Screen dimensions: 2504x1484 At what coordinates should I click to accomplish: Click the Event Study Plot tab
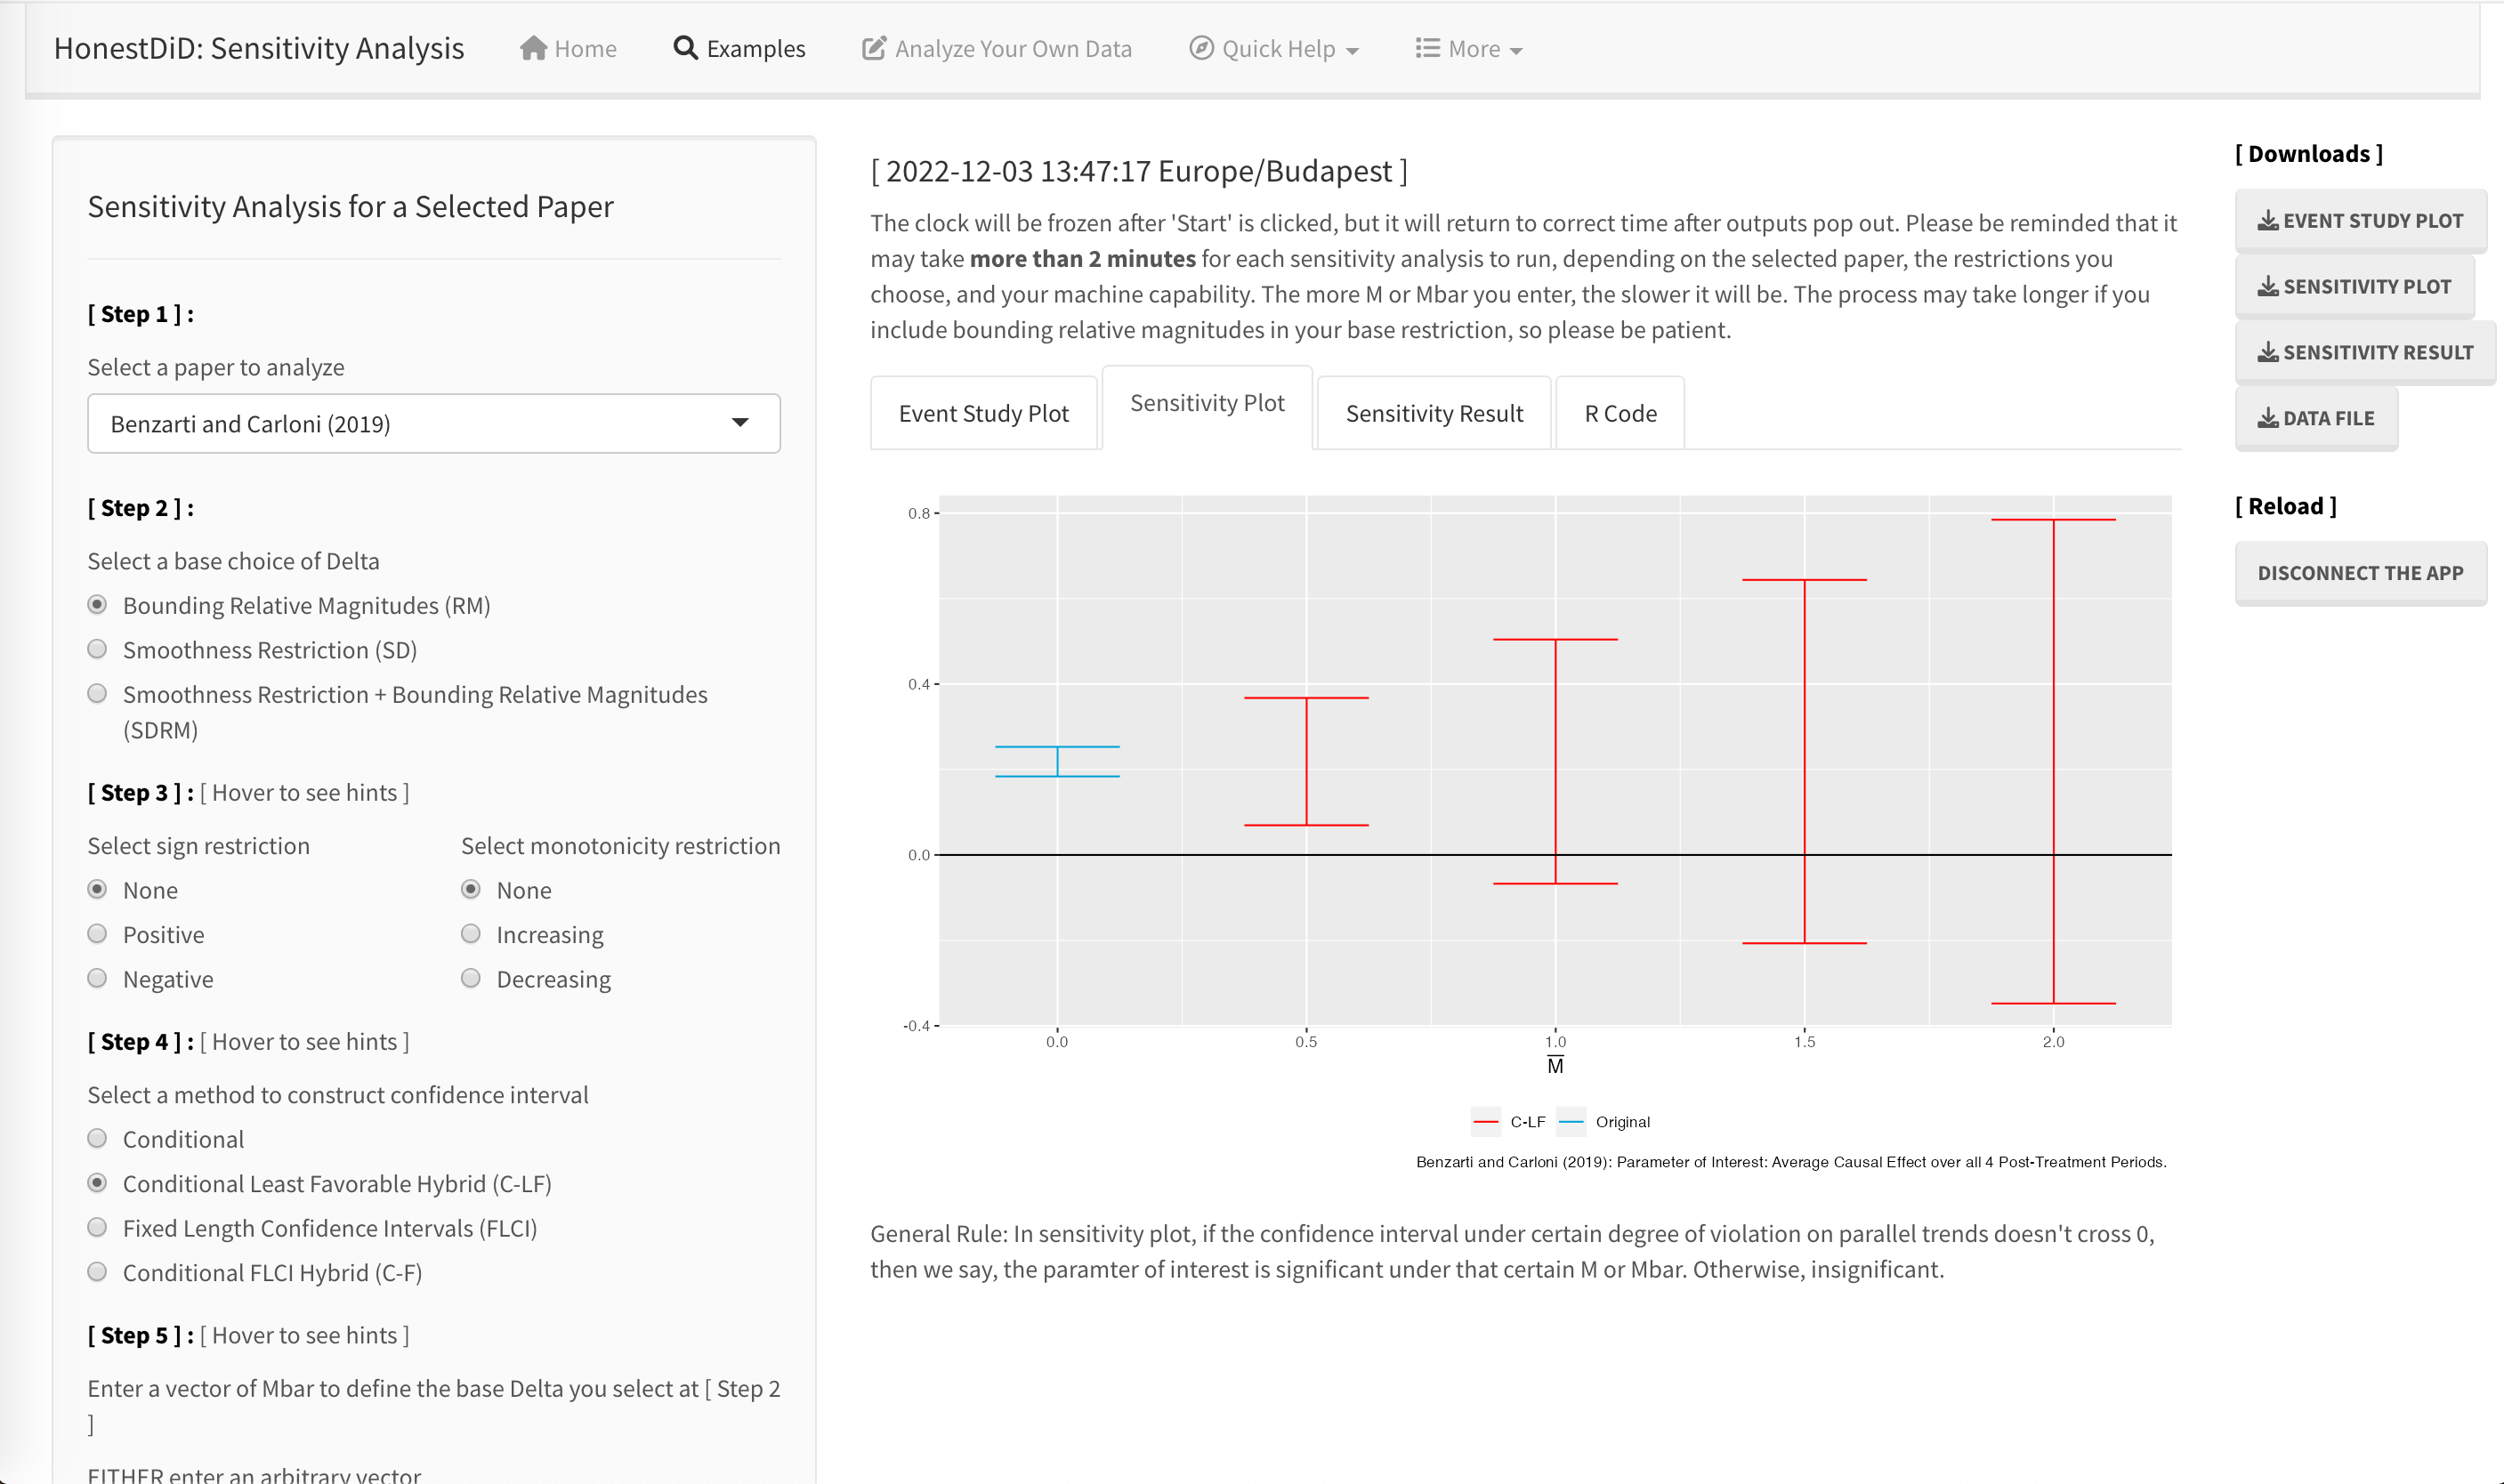point(984,412)
